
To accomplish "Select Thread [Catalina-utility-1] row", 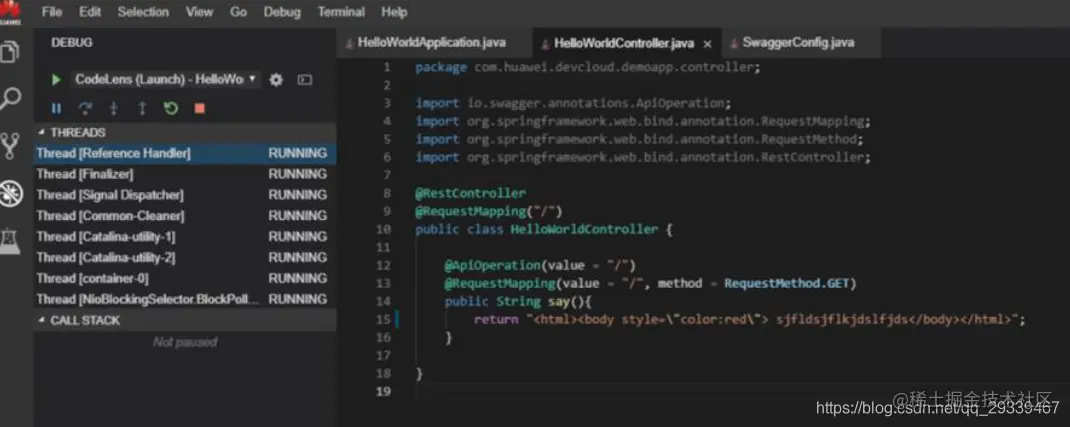I will coord(185,237).
